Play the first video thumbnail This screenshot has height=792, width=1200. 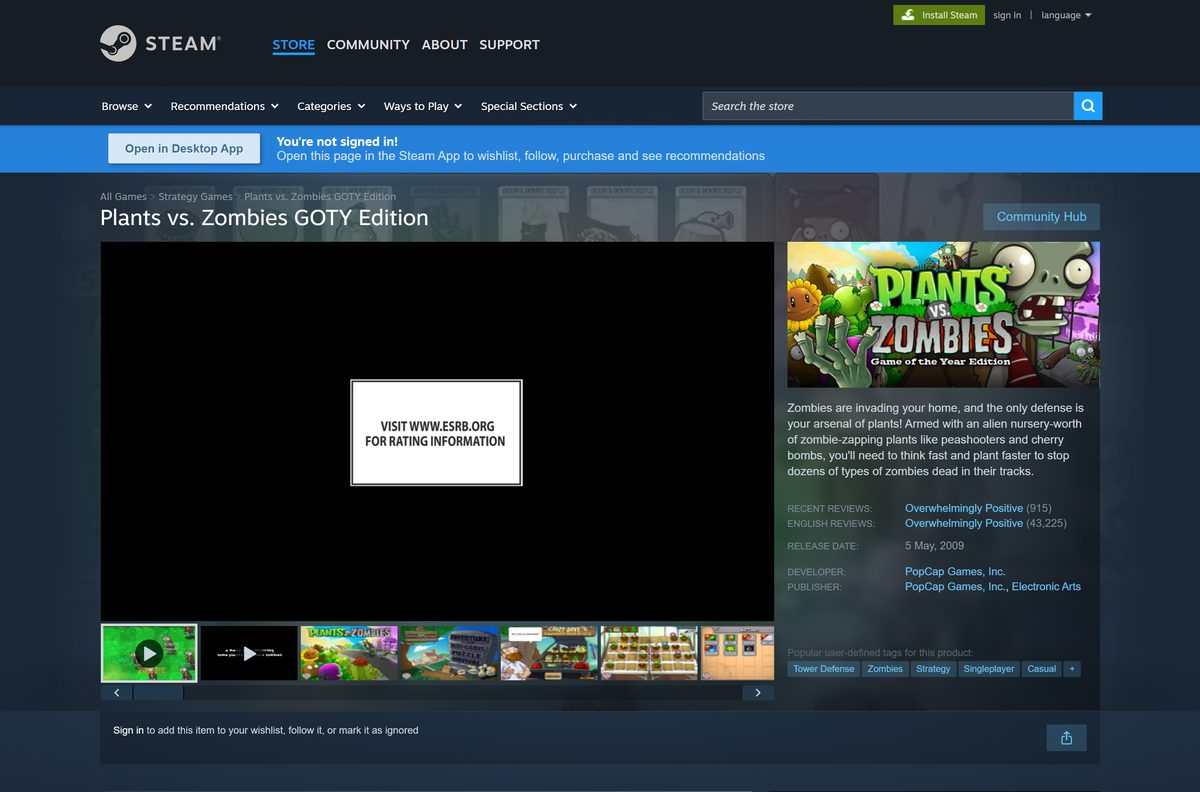tap(149, 654)
